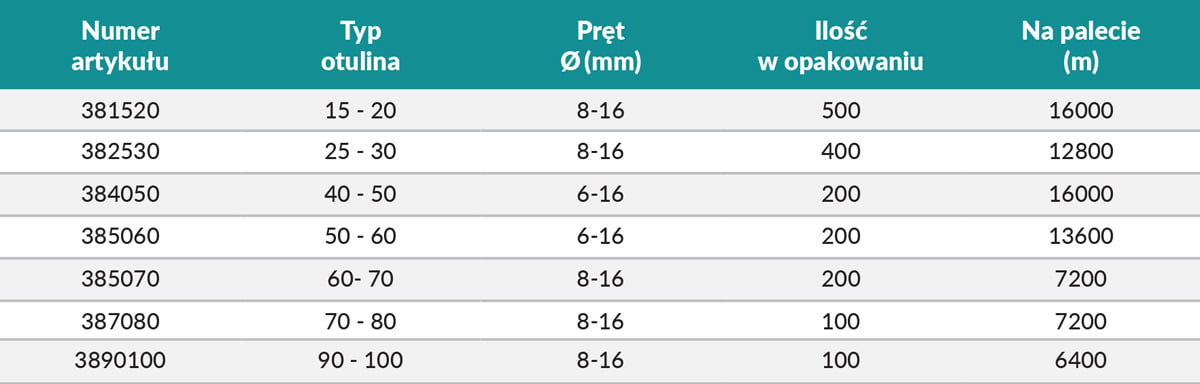Image resolution: width=1200 pixels, height=384 pixels.
Task: Click the 500 quantity cell
Action: coord(840,112)
